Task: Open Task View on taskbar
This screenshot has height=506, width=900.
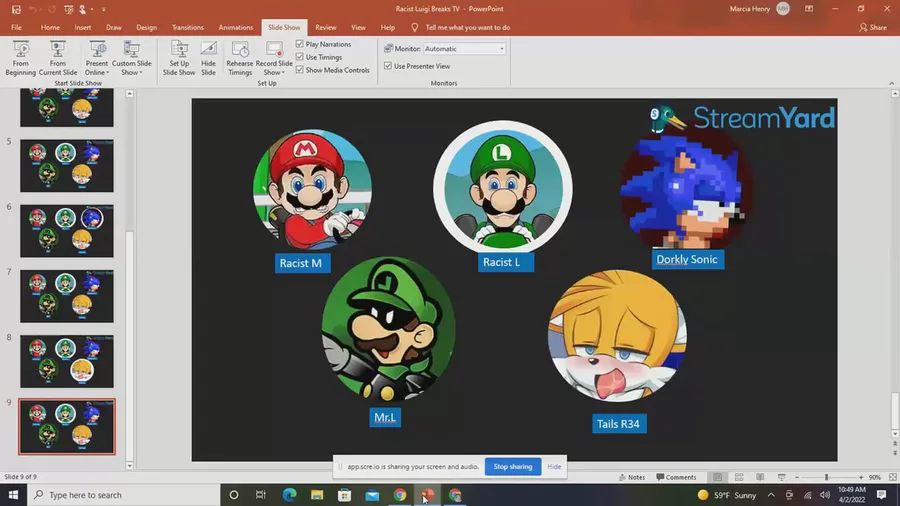Action: [261, 495]
